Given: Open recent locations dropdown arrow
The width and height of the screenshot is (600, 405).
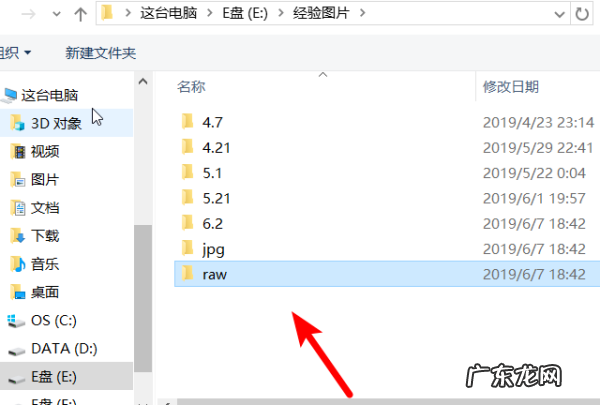Looking at the screenshot, I should (56, 14).
